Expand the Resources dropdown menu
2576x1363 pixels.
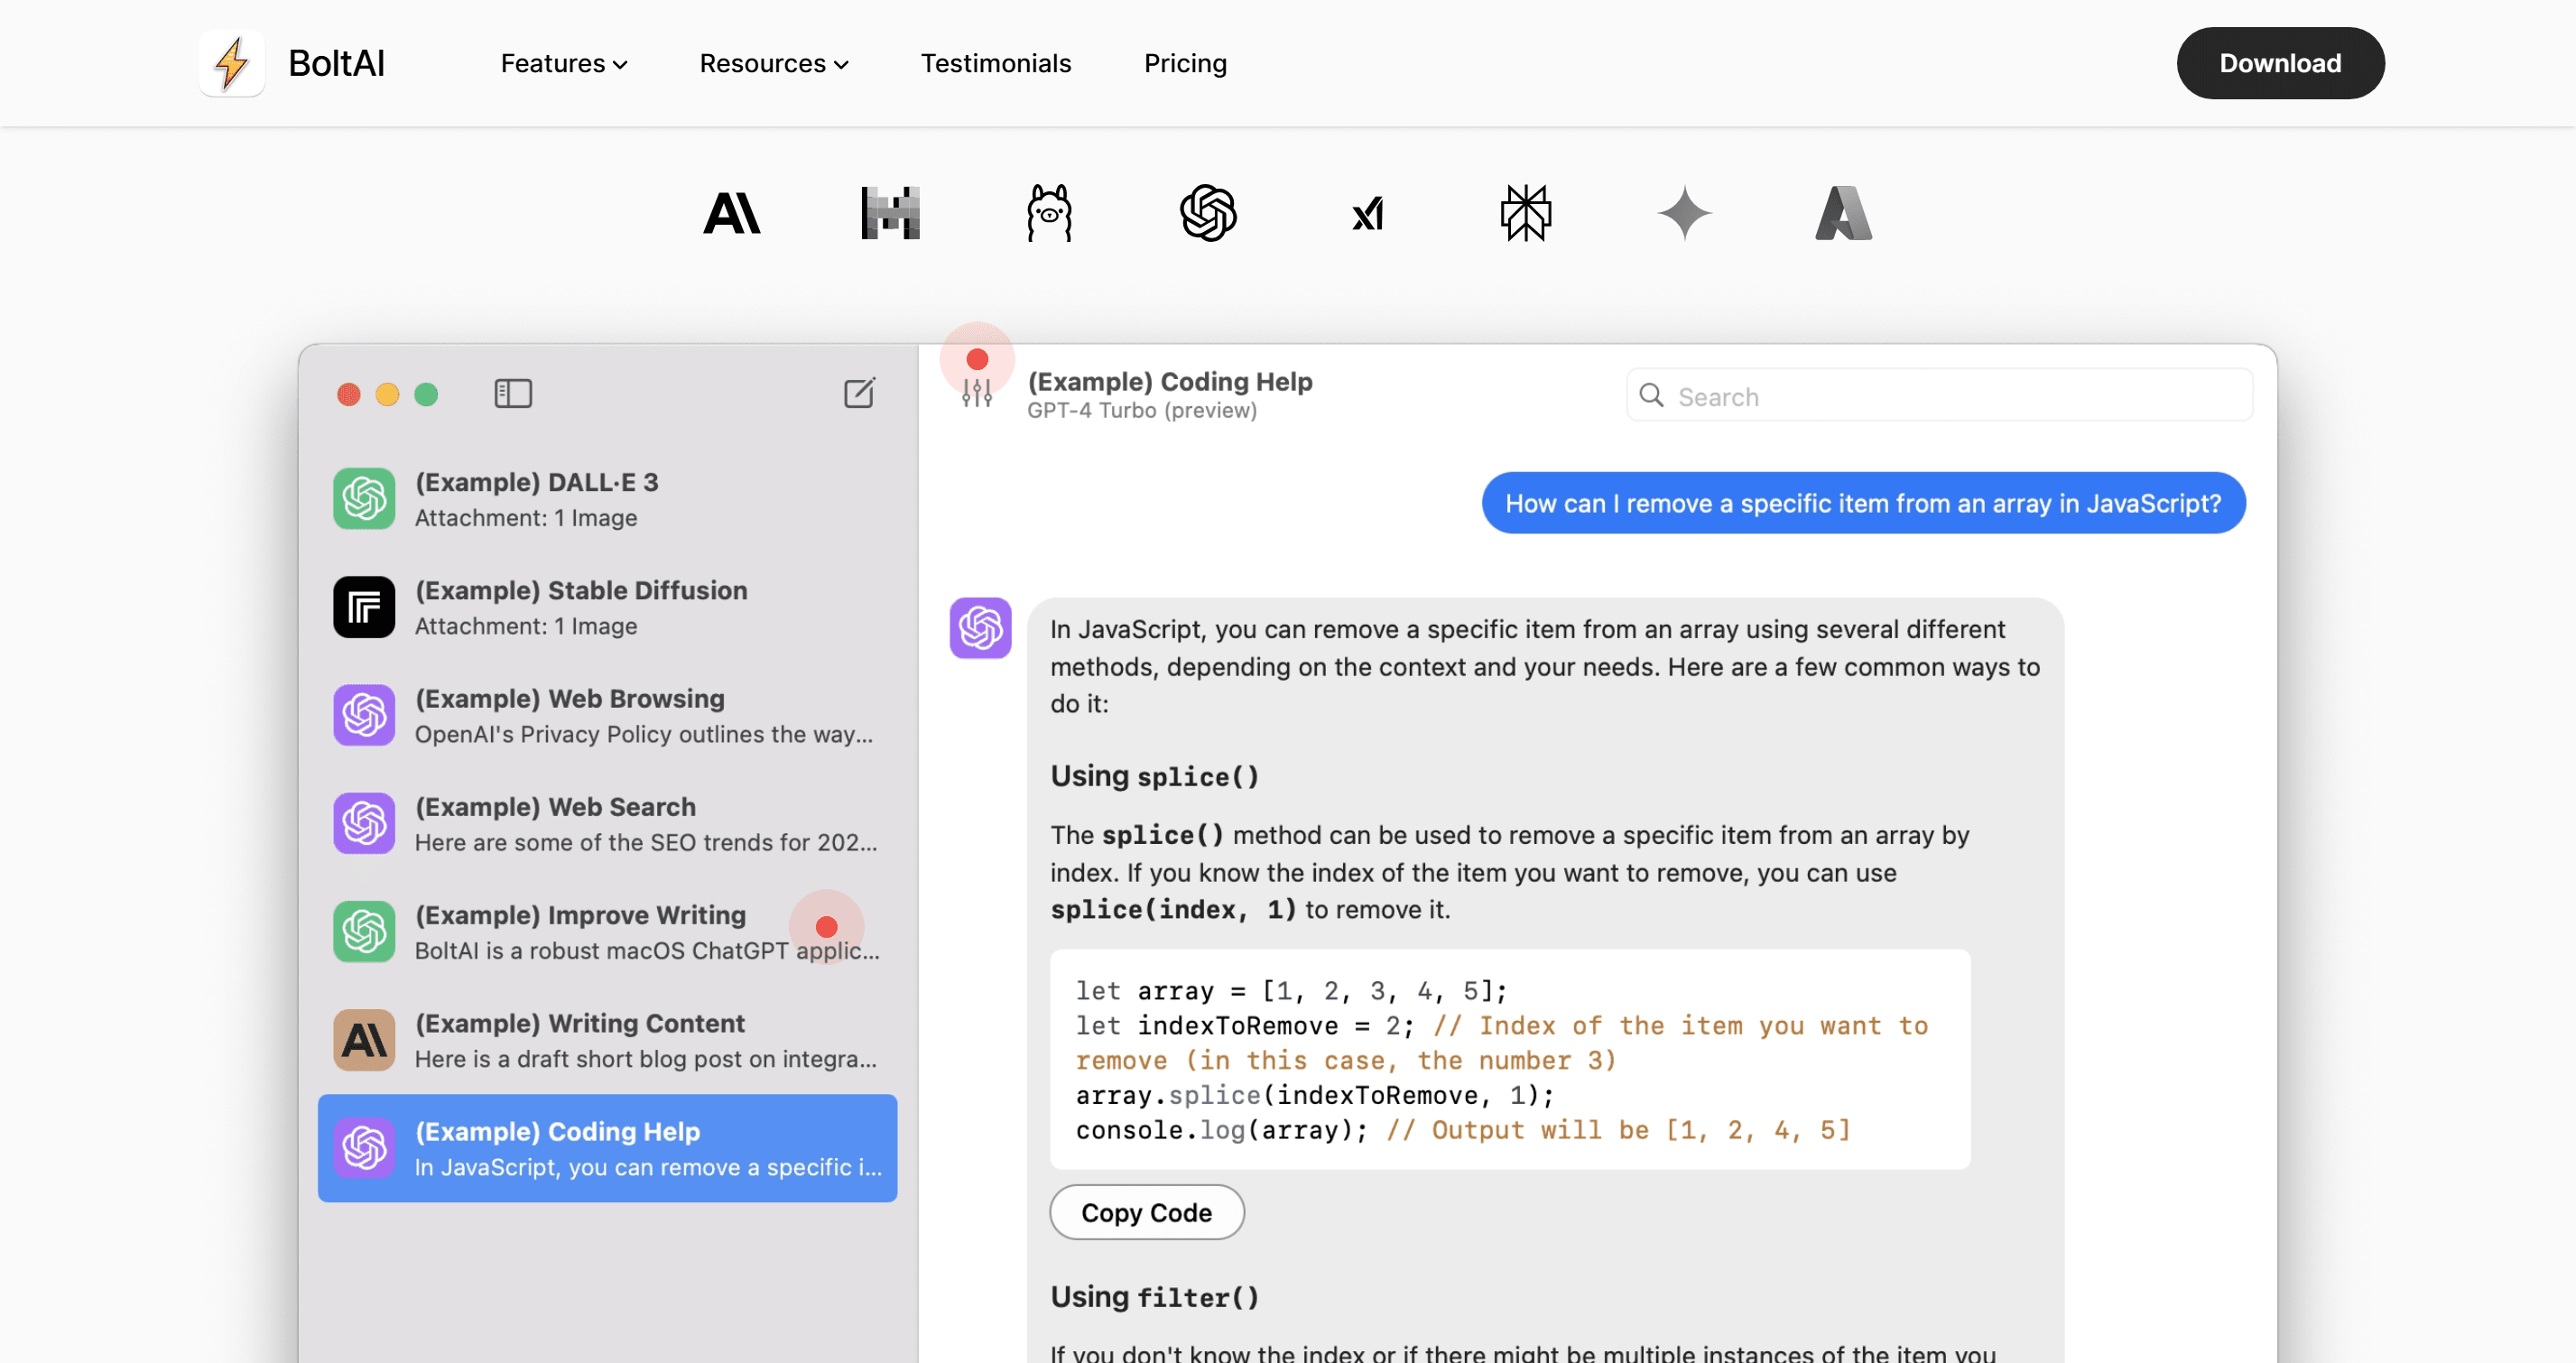[x=773, y=63]
